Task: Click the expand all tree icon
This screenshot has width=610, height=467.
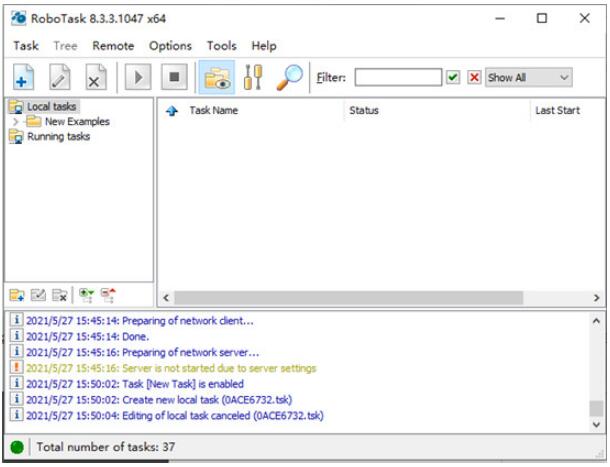Action: point(86,295)
